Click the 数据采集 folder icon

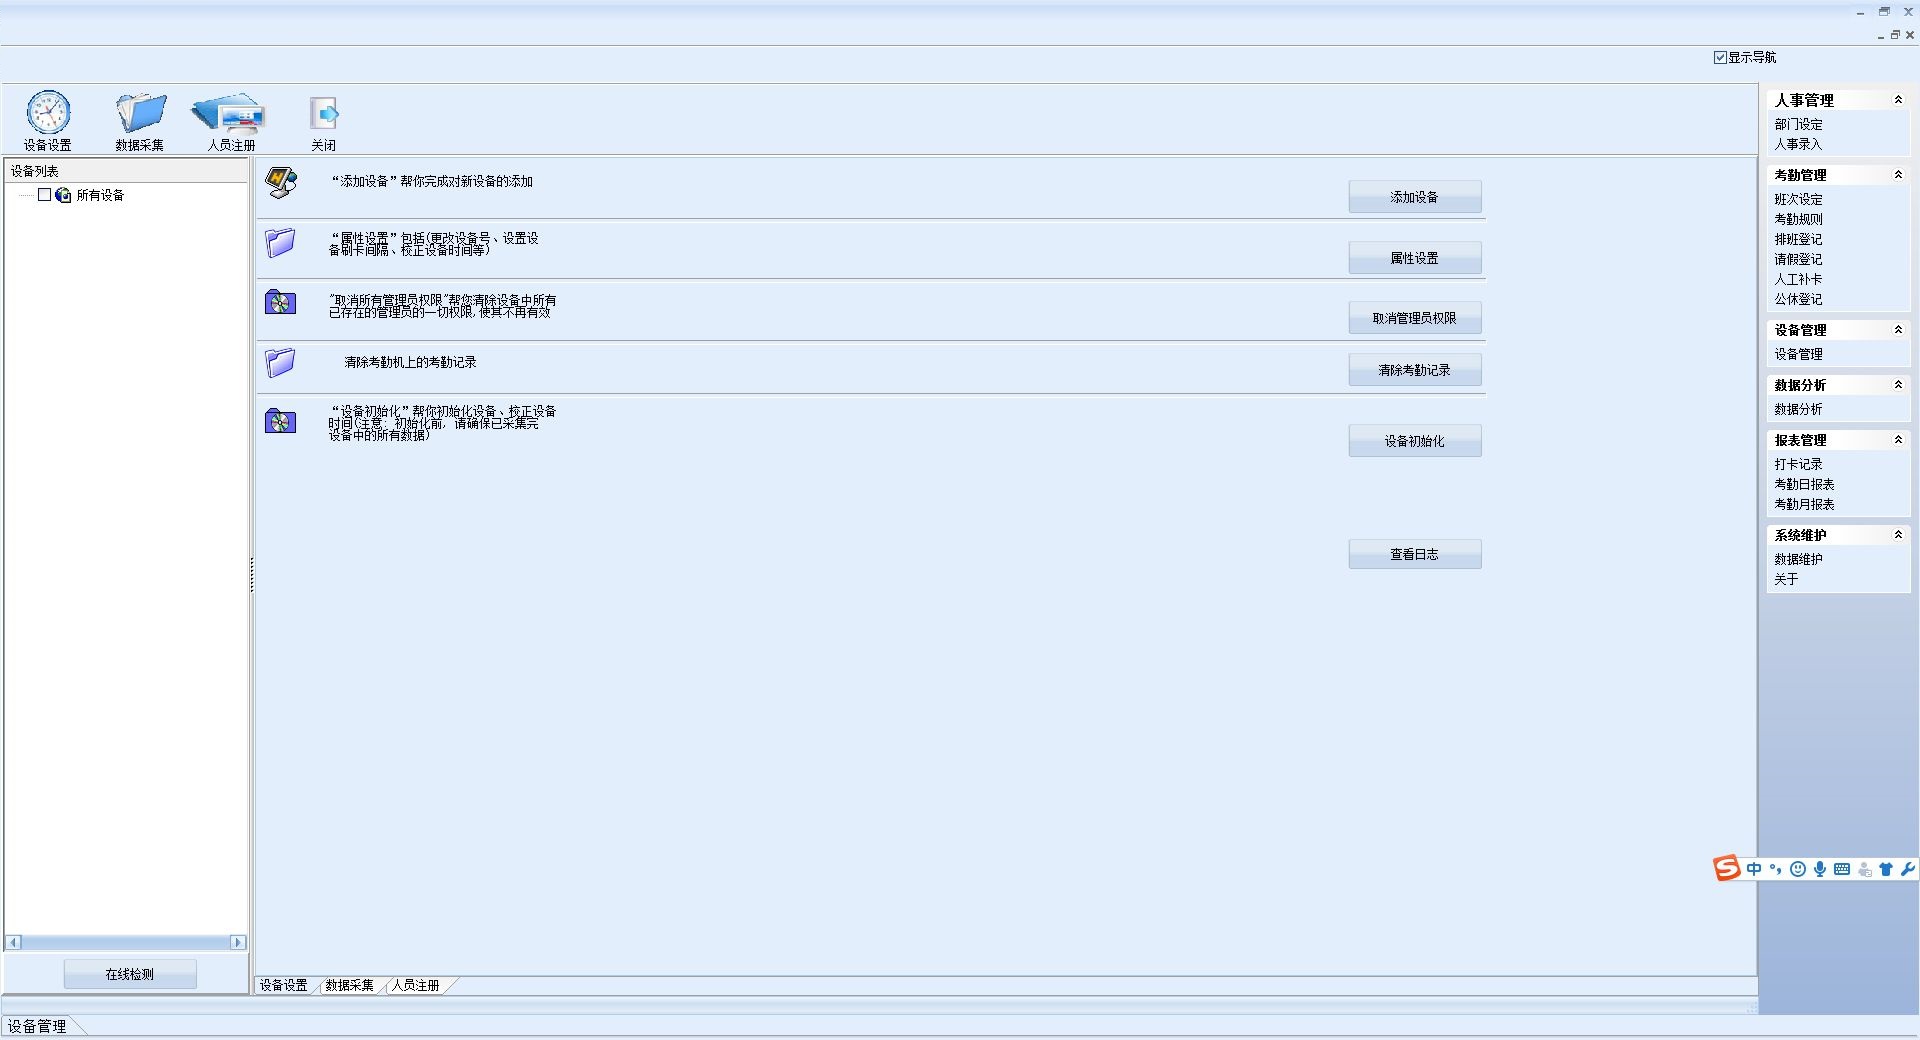pos(140,112)
